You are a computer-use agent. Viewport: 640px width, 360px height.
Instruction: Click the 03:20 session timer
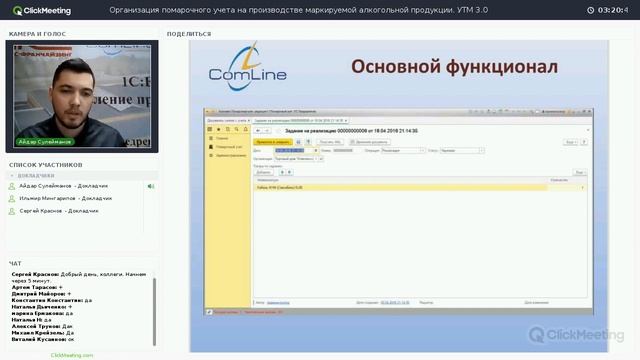613,10
